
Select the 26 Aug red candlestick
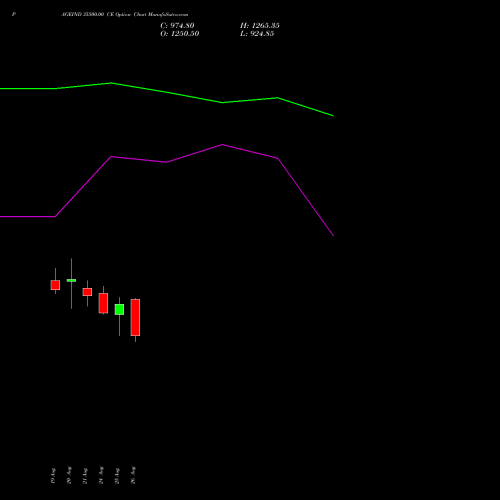(135, 317)
